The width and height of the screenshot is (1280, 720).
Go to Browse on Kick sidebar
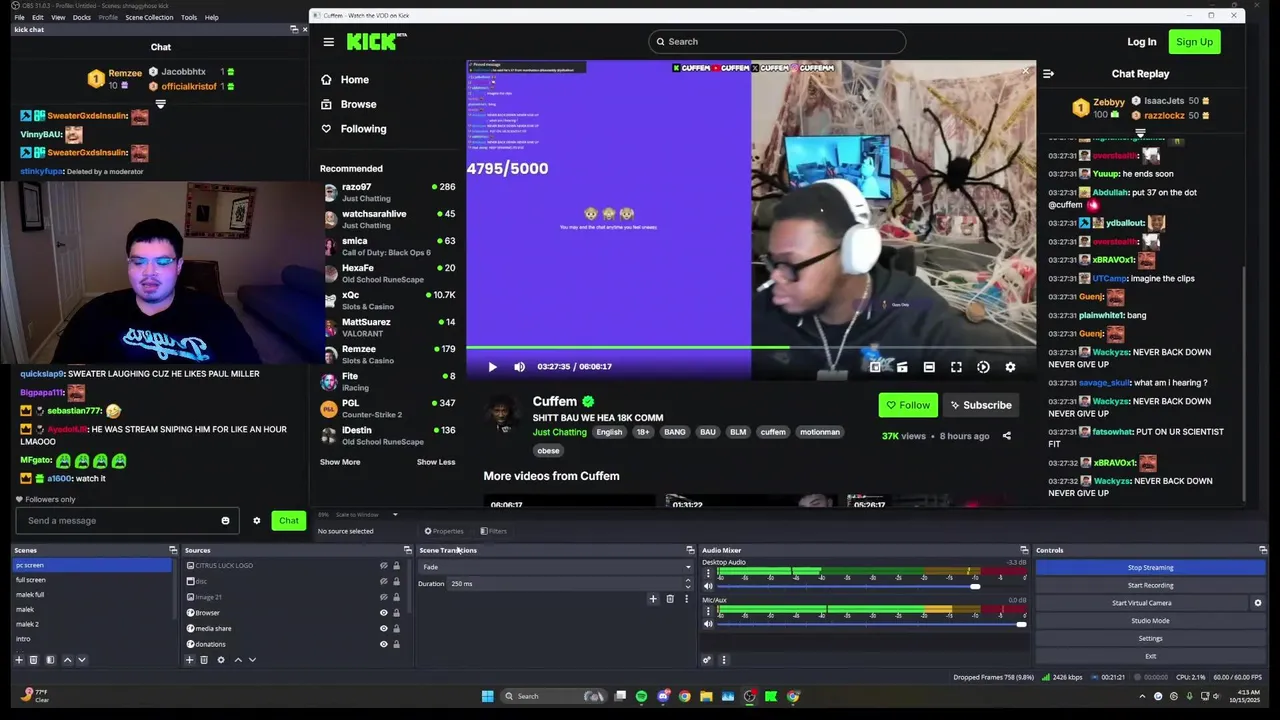[358, 104]
